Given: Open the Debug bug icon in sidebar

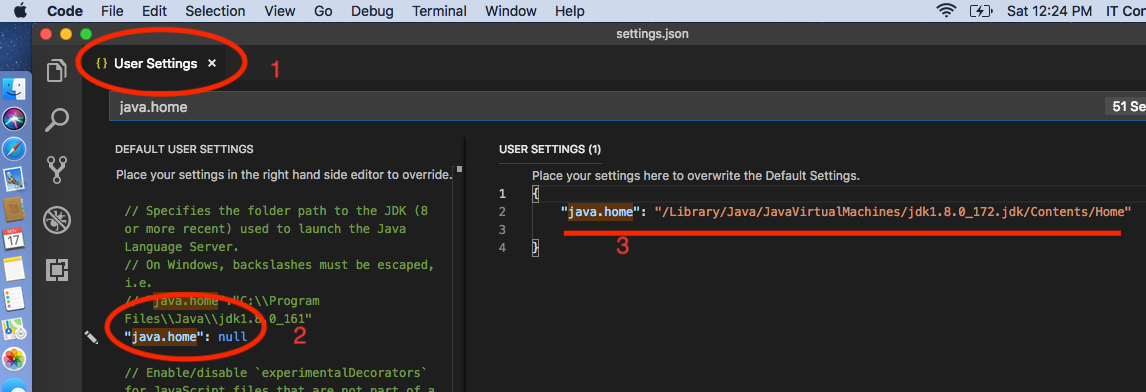Looking at the screenshot, I should point(57,219).
